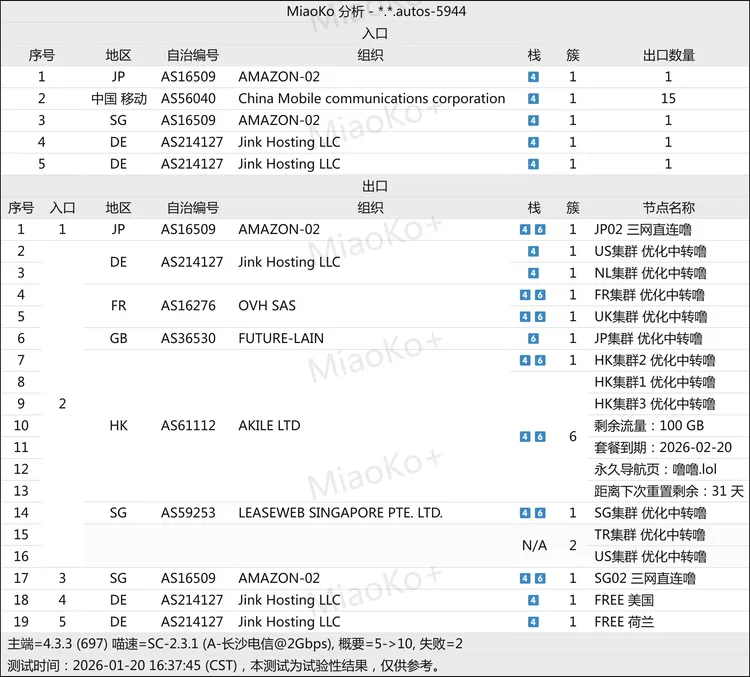
Task: Select the IPv6 badge in the HK集群2 row
Action: (x=540, y=360)
